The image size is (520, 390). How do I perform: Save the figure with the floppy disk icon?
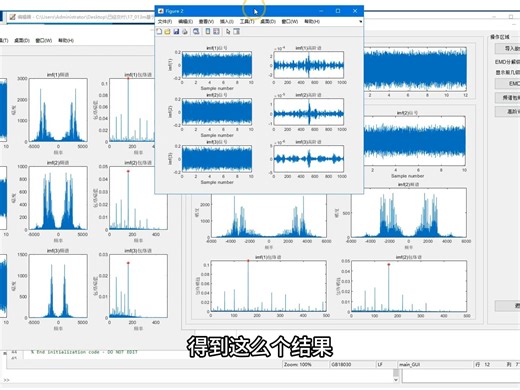(176, 31)
